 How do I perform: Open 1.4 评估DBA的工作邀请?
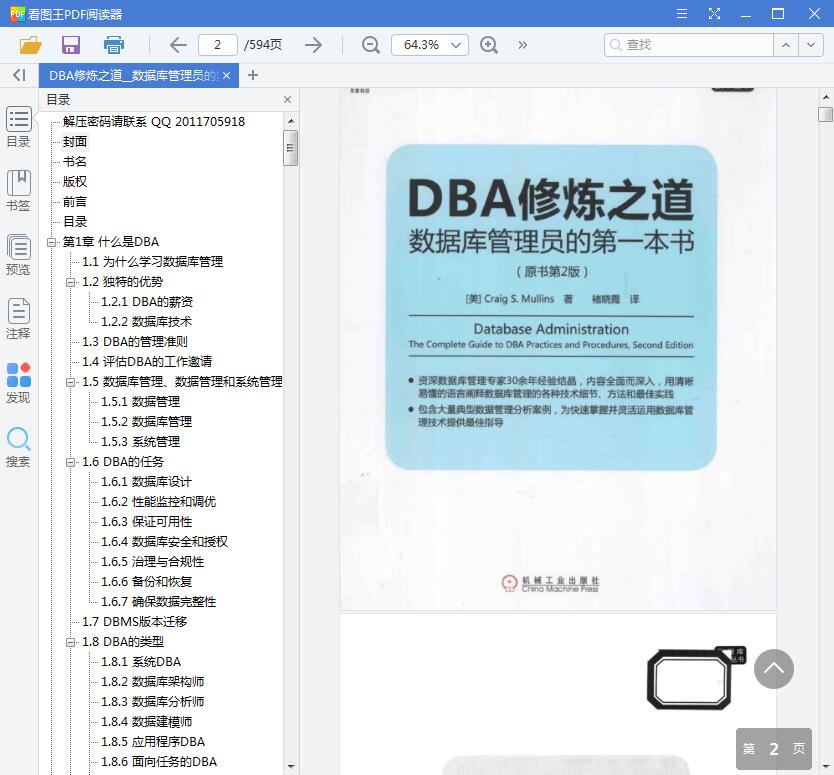[x=147, y=362]
